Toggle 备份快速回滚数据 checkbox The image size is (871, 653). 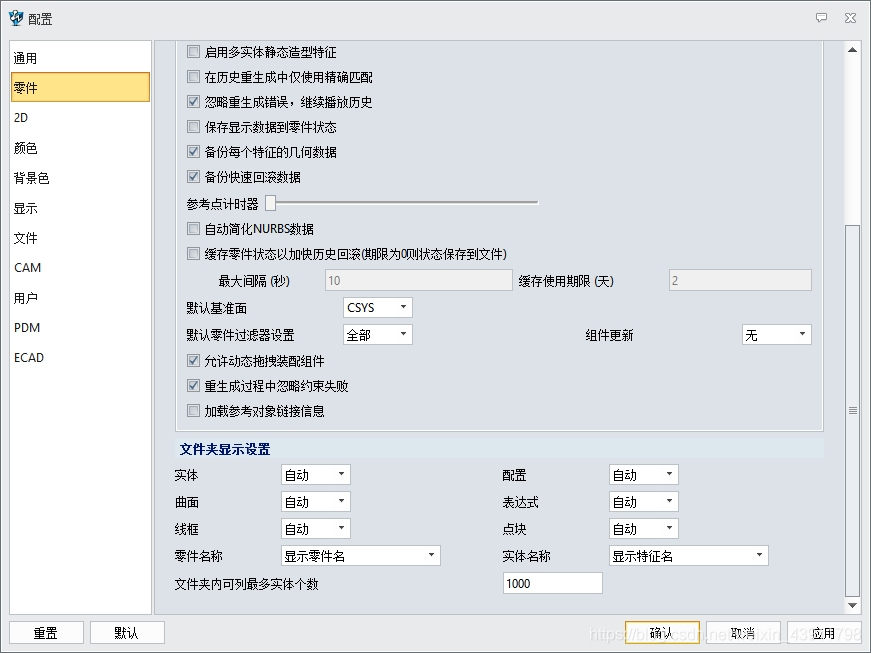click(193, 177)
